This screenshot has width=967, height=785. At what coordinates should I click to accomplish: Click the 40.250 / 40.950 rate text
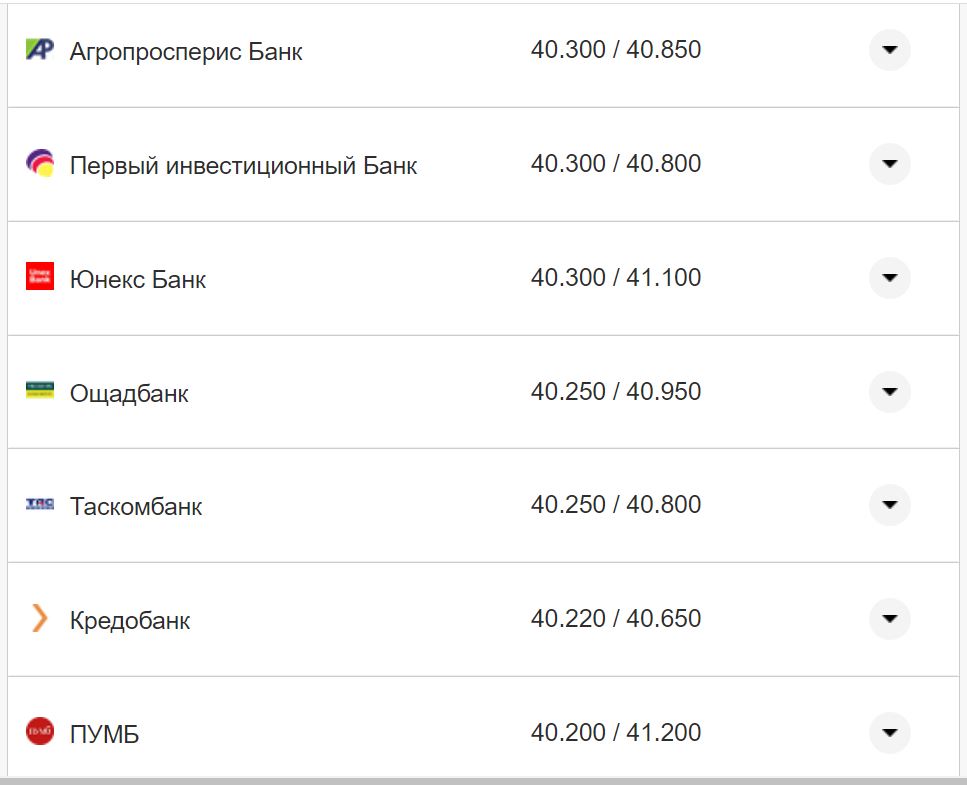tap(615, 391)
